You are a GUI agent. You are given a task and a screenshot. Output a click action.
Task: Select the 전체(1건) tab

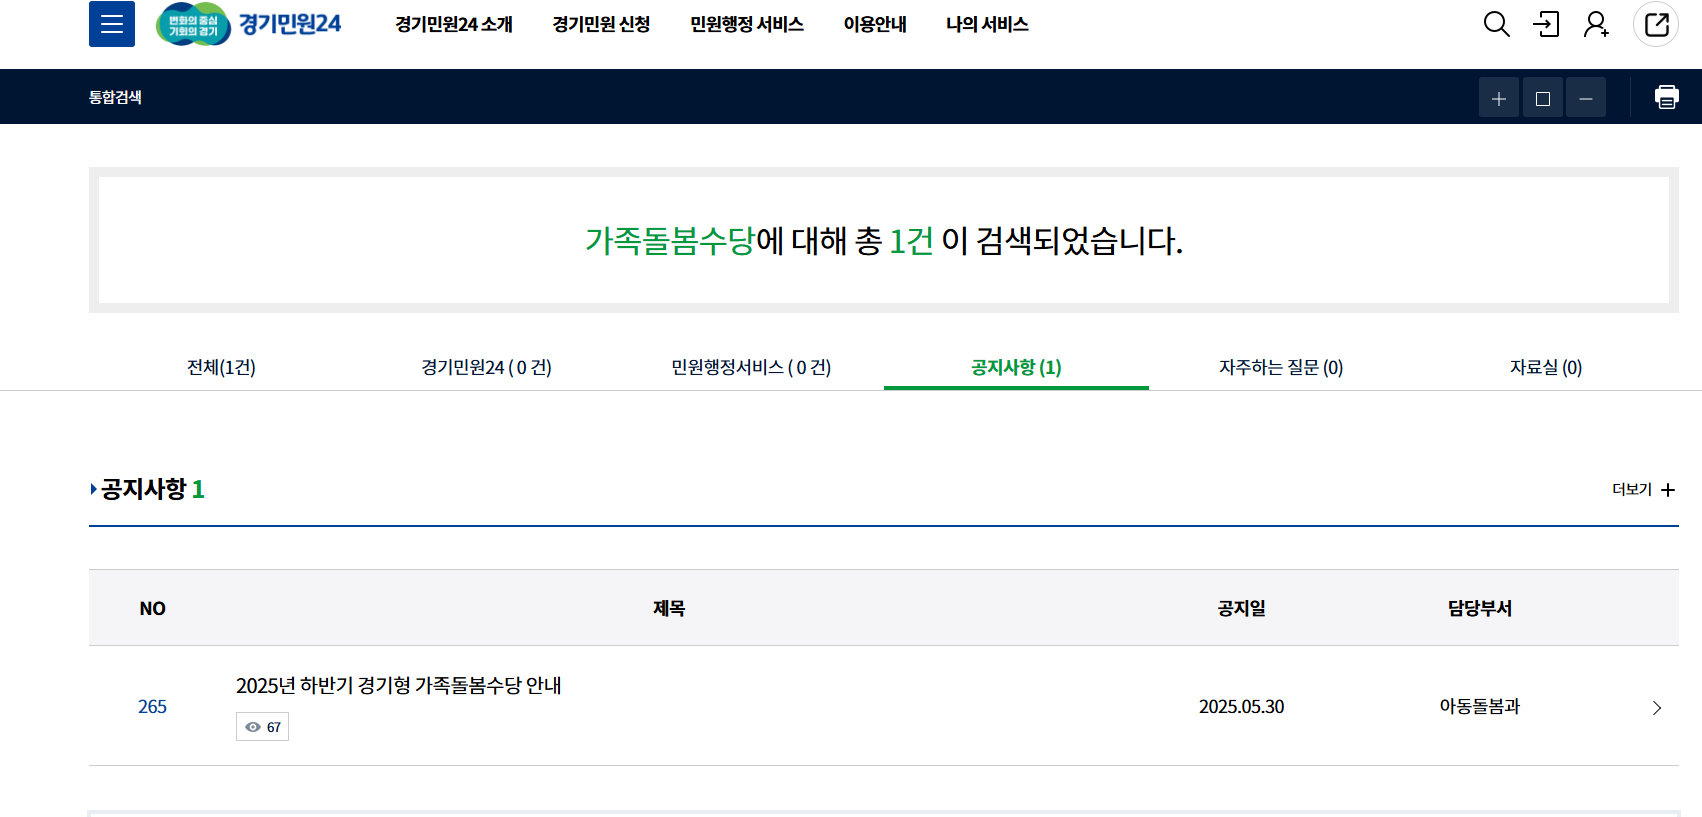pos(221,367)
